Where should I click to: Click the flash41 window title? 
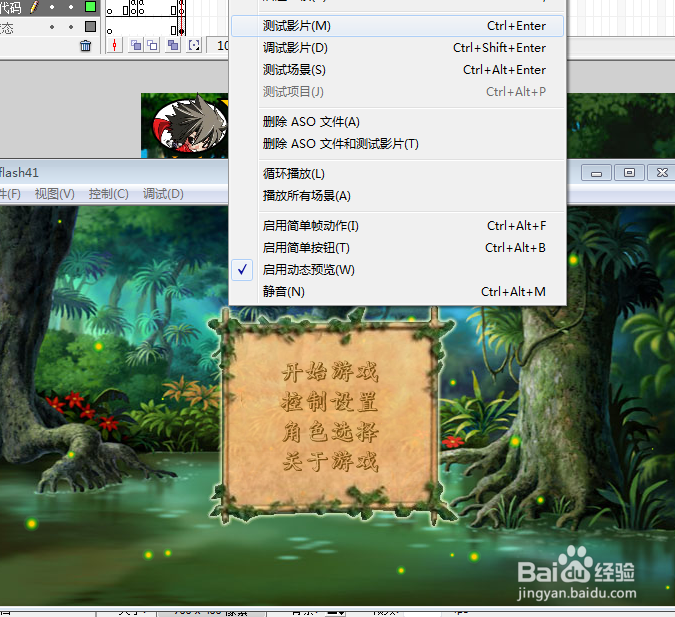click(19, 173)
